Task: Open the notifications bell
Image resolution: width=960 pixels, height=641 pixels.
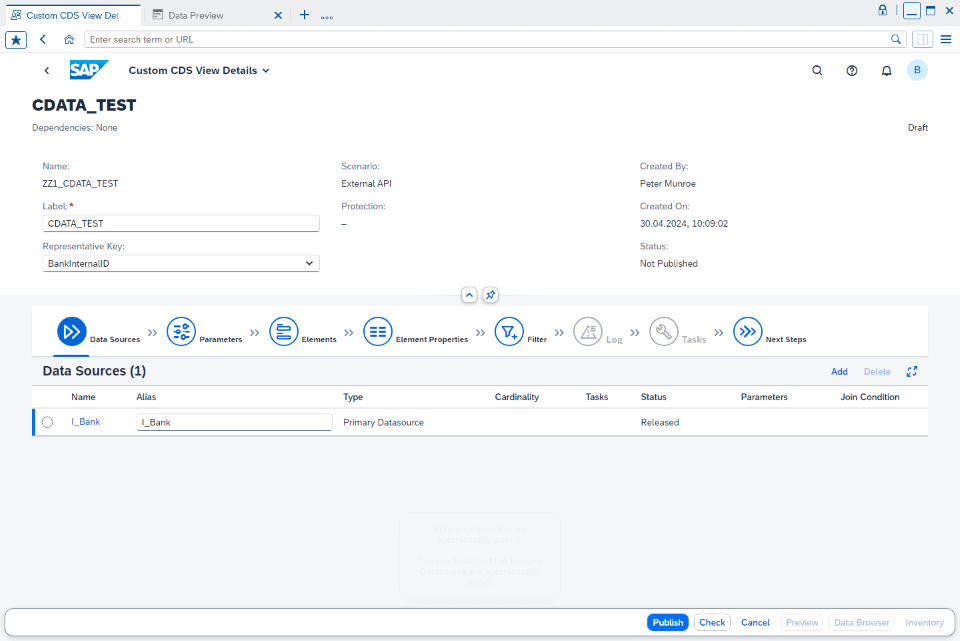Action: (888, 70)
